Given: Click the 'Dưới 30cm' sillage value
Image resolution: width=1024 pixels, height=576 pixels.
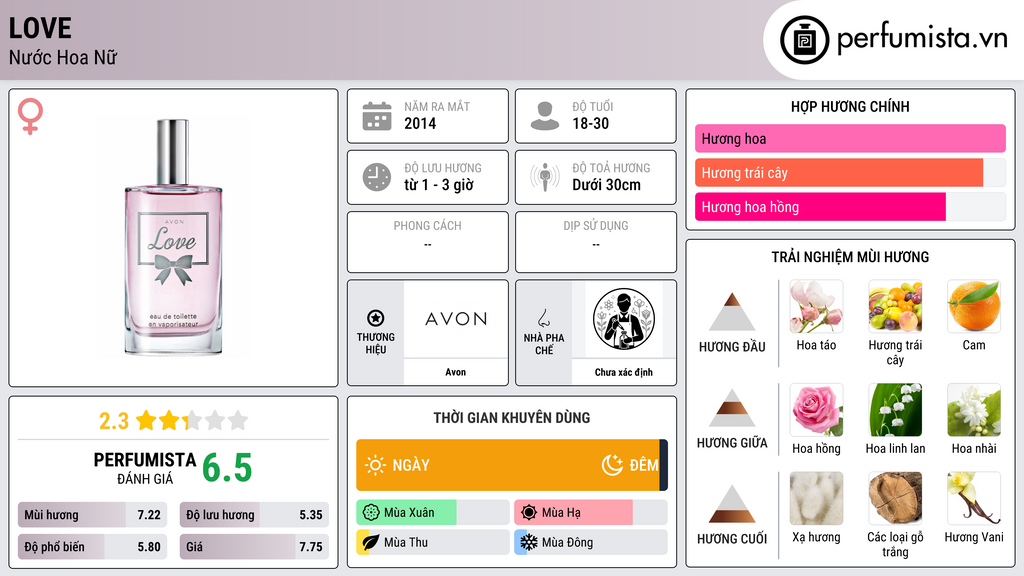Looking at the screenshot, I should [x=606, y=185].
